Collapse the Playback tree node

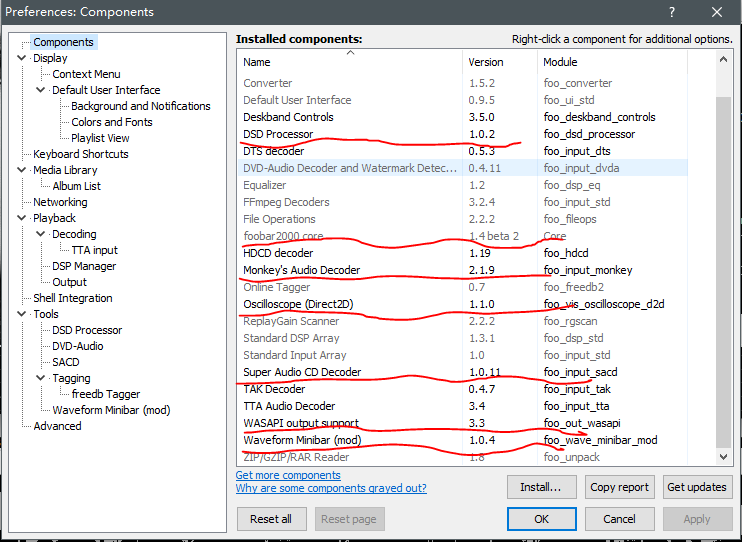click(22, 218)
